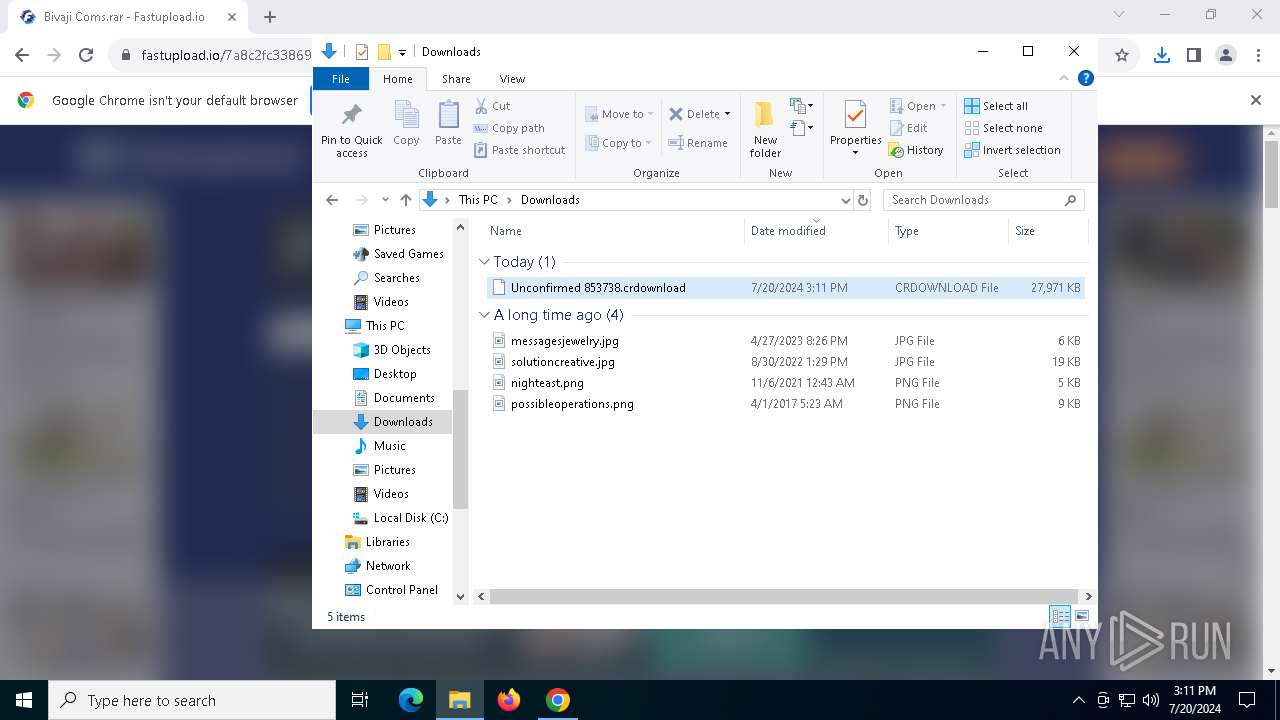
Task: Select Desktop in navigation pane
Action: (x=384, y=374)
